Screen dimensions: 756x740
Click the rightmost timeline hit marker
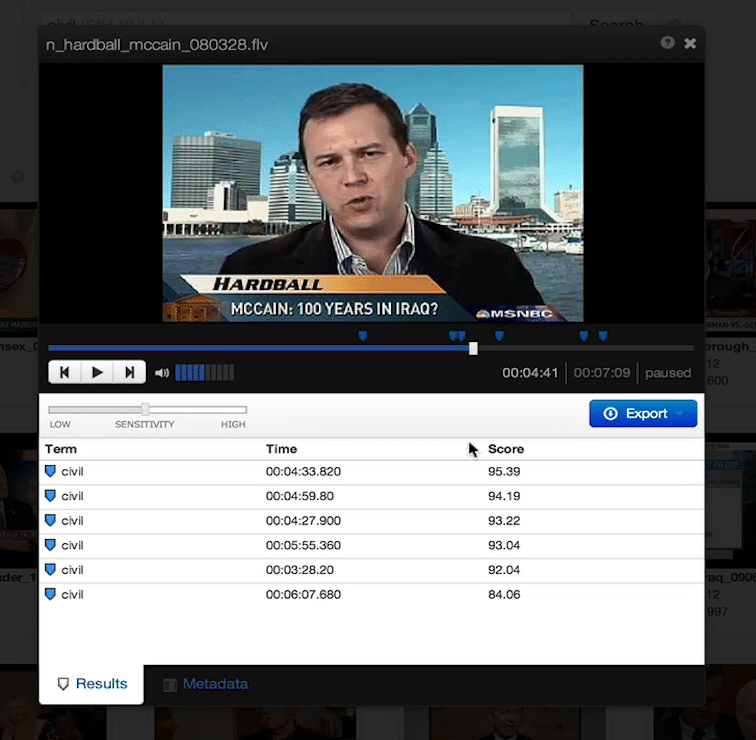pos(603,336)
